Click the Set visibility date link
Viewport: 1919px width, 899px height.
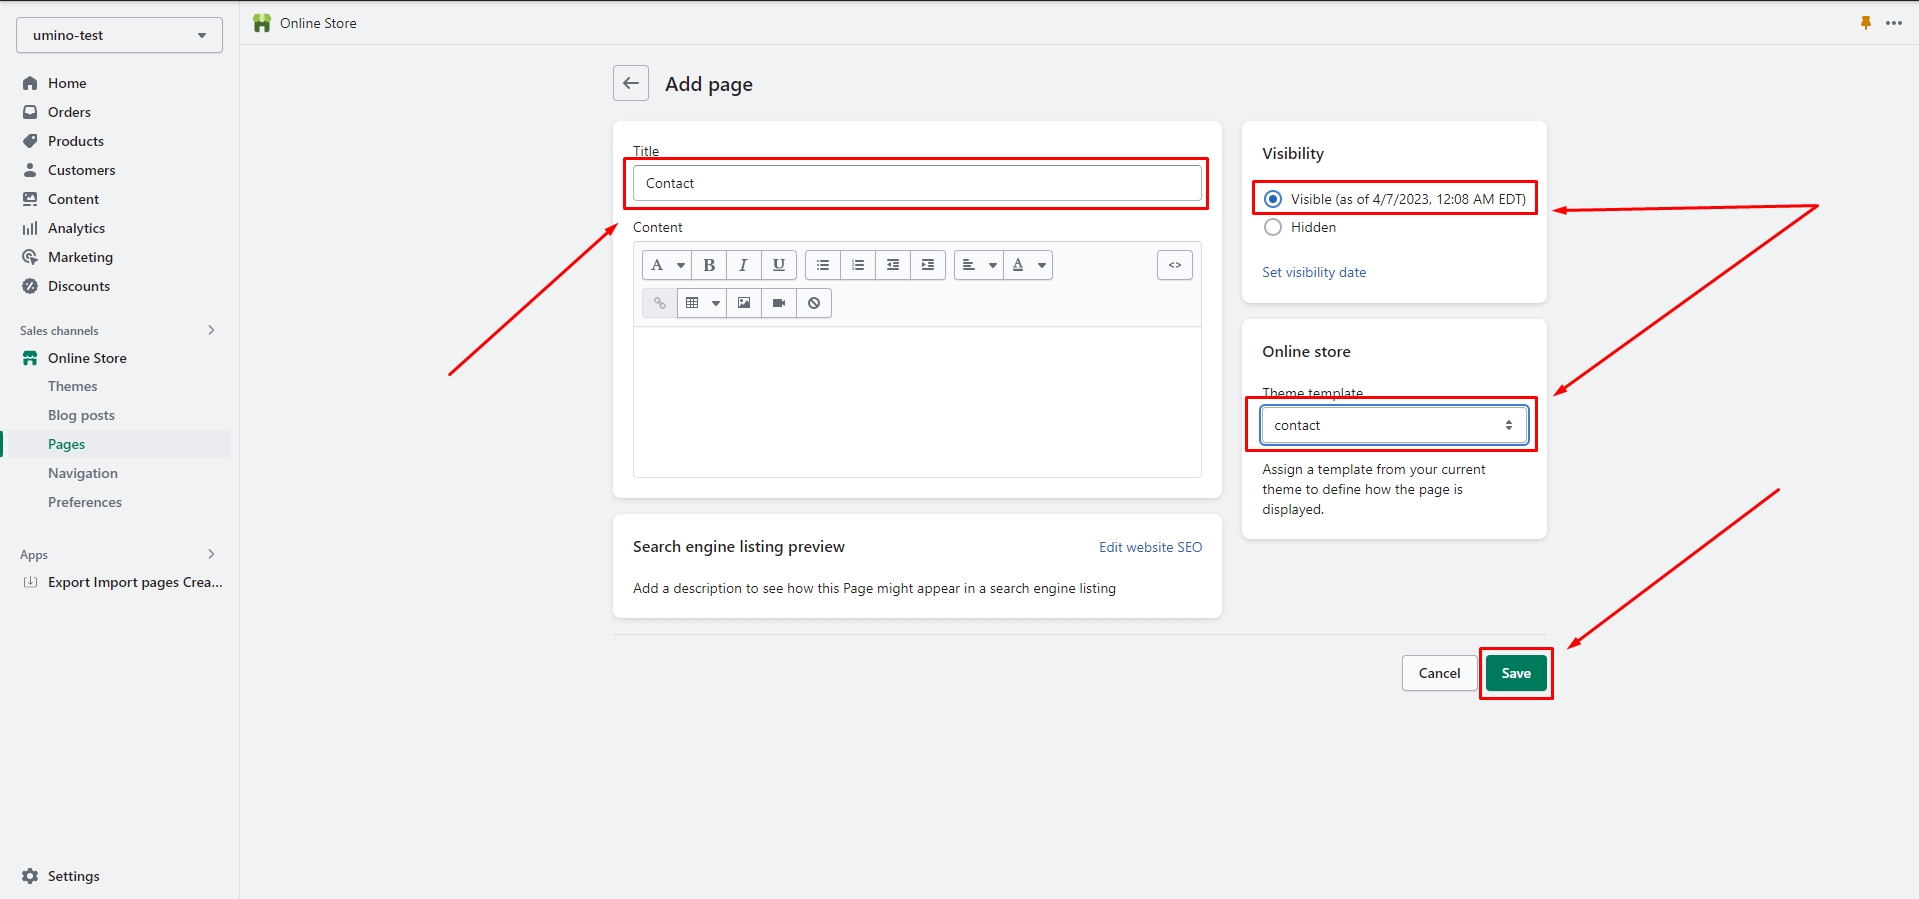click(1313, 272)
